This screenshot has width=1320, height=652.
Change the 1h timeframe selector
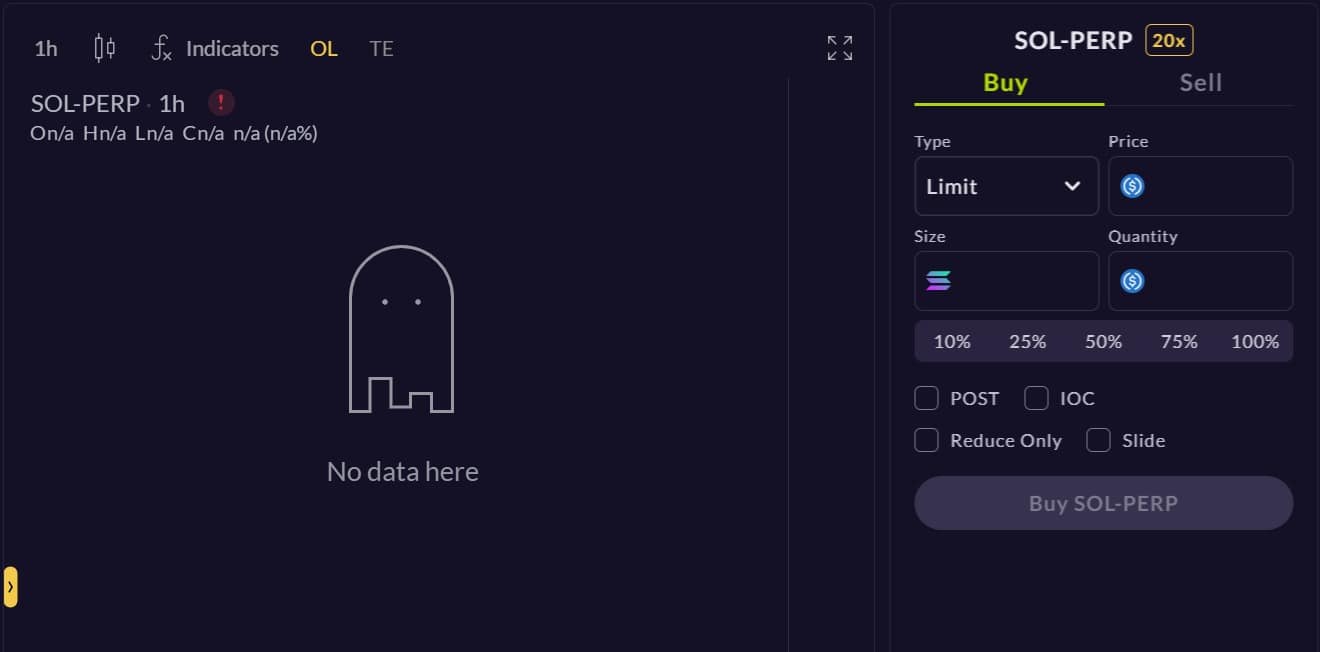click(46, 48)
